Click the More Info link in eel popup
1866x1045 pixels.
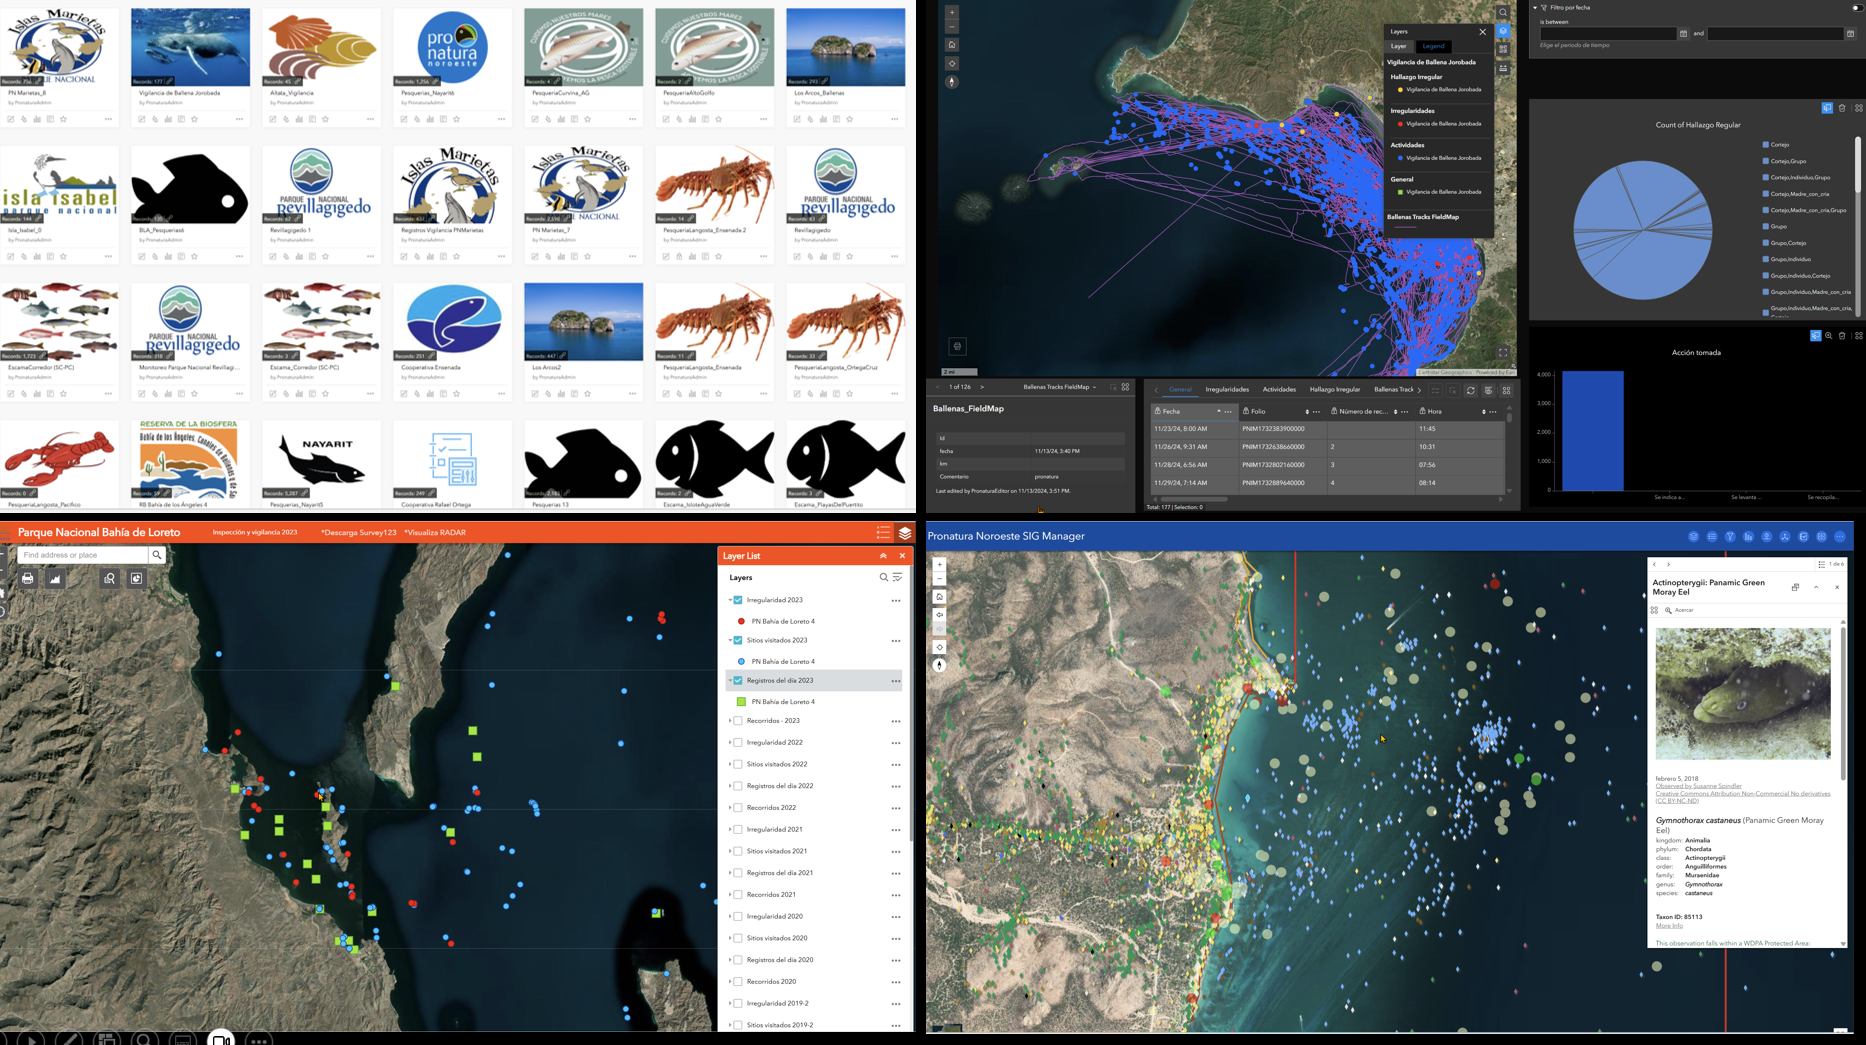[x=1669, y=926]
